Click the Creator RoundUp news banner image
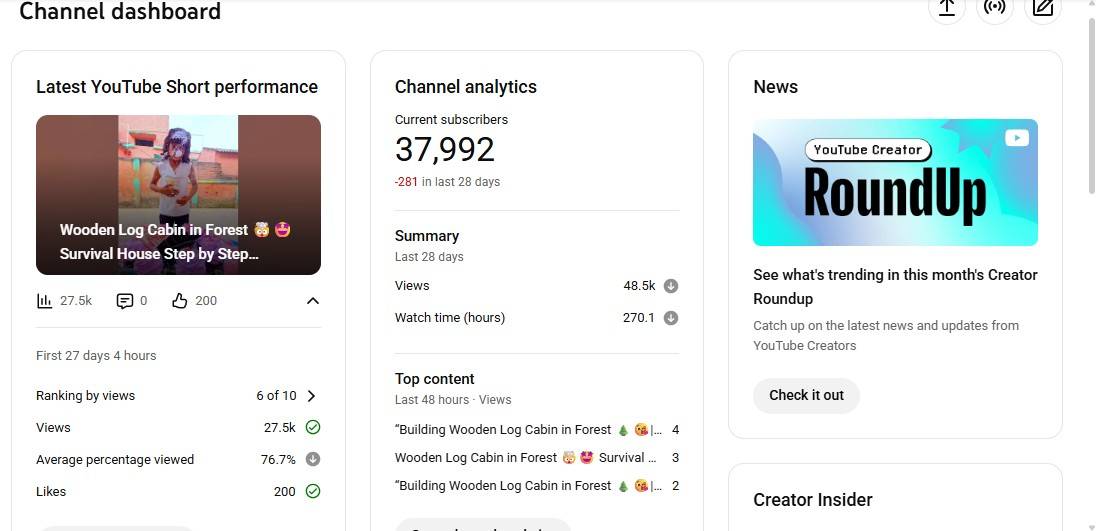The image size is (1096, 531). pos(895,182)
